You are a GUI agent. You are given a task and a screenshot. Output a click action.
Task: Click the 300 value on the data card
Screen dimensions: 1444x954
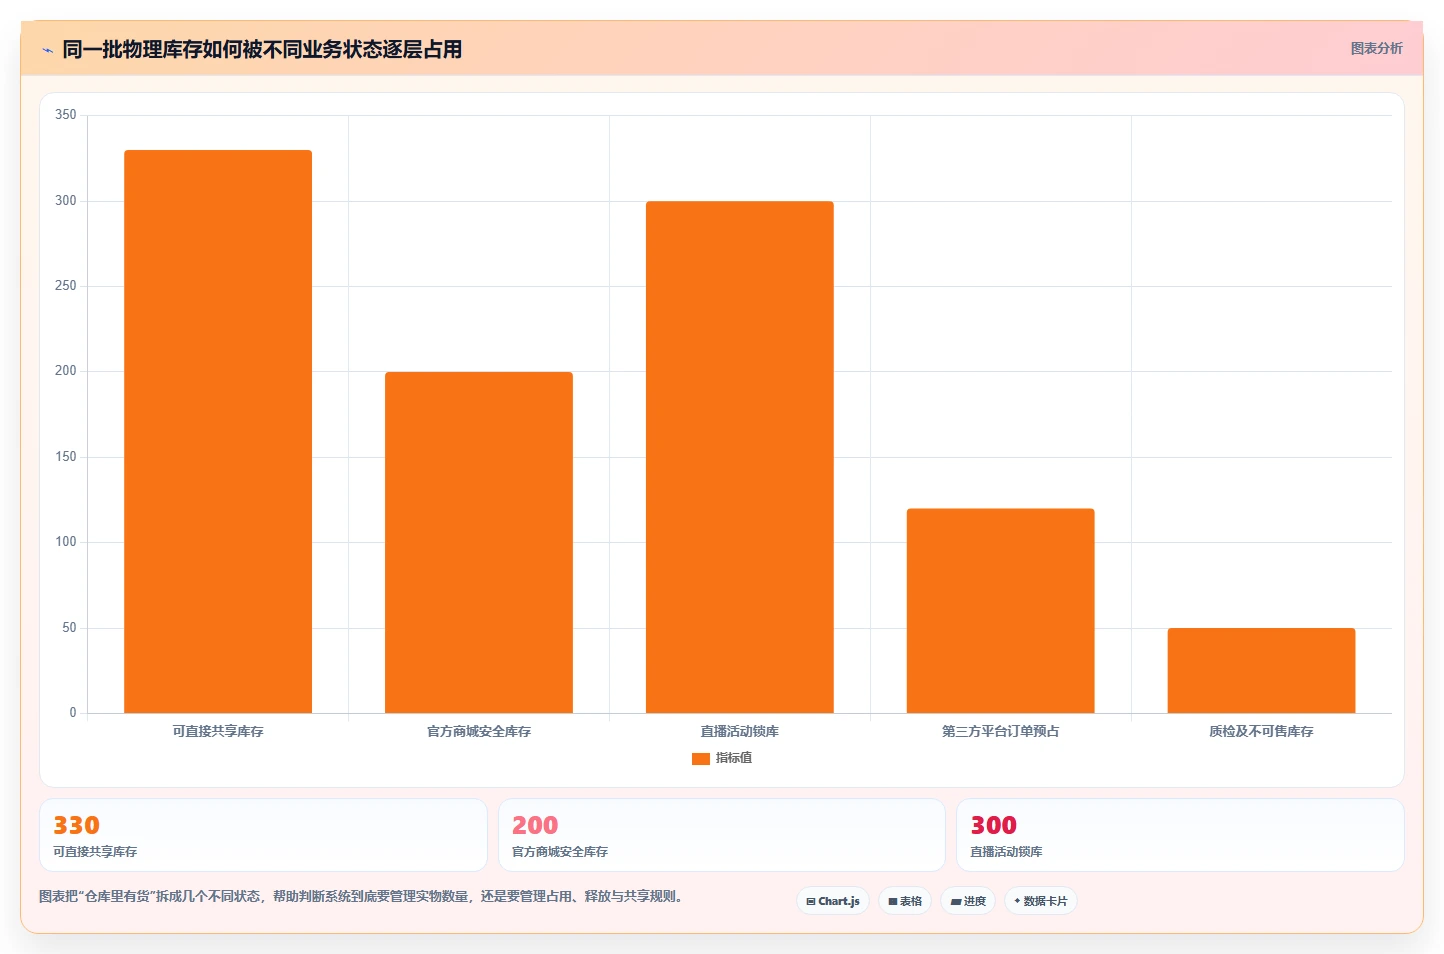[x=994, y=825]
